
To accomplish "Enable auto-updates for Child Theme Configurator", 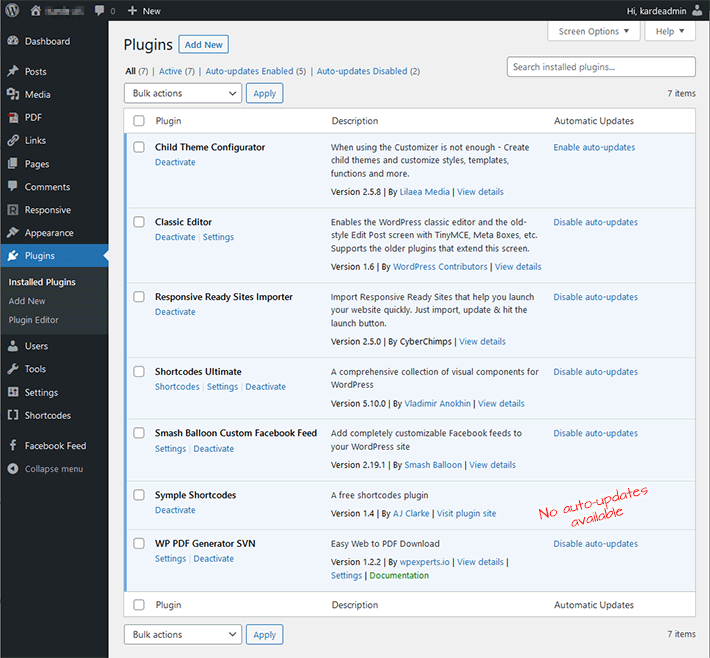I will [x=594, y=147].
